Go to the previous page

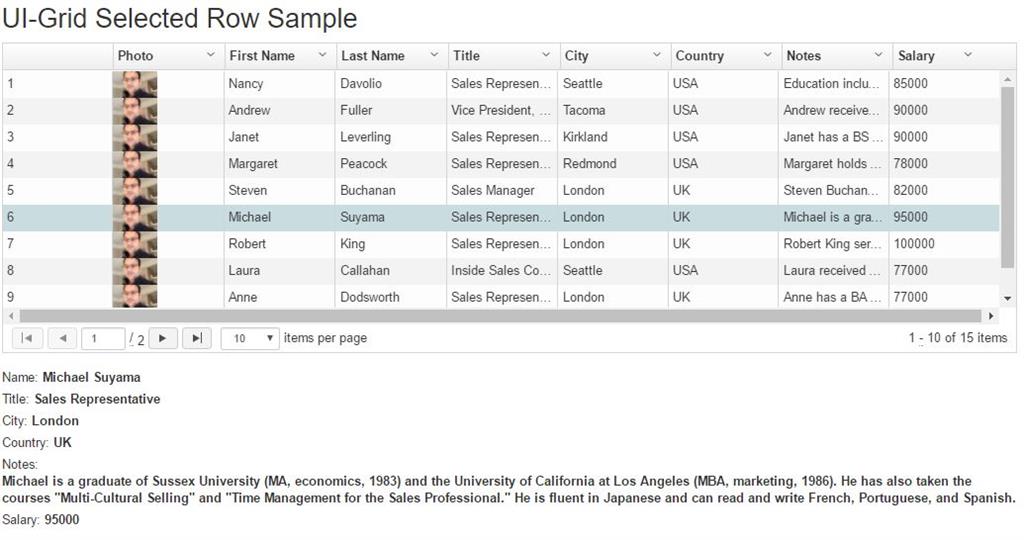pos(62,338)
